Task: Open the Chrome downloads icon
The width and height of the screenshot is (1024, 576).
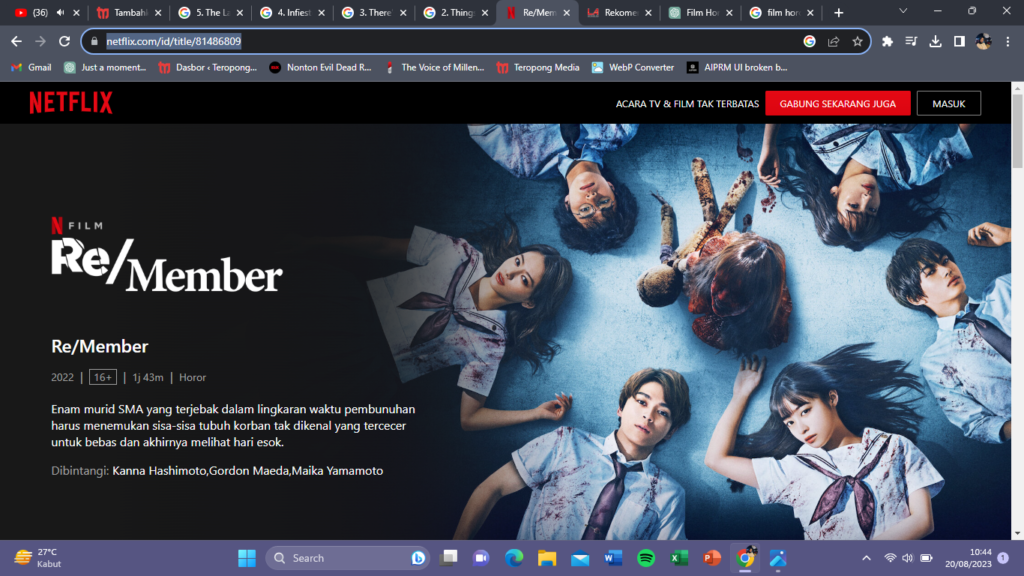Action: 935,41
